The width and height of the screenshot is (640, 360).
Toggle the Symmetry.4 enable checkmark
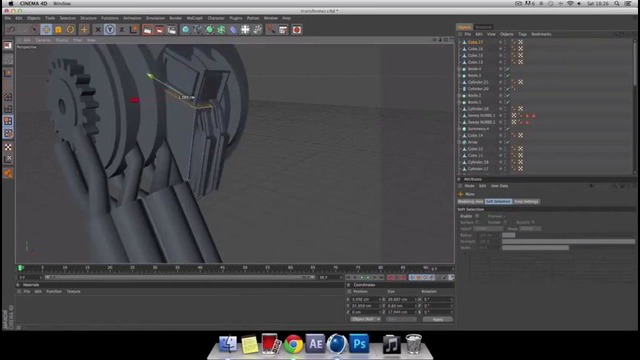[508, 129]
